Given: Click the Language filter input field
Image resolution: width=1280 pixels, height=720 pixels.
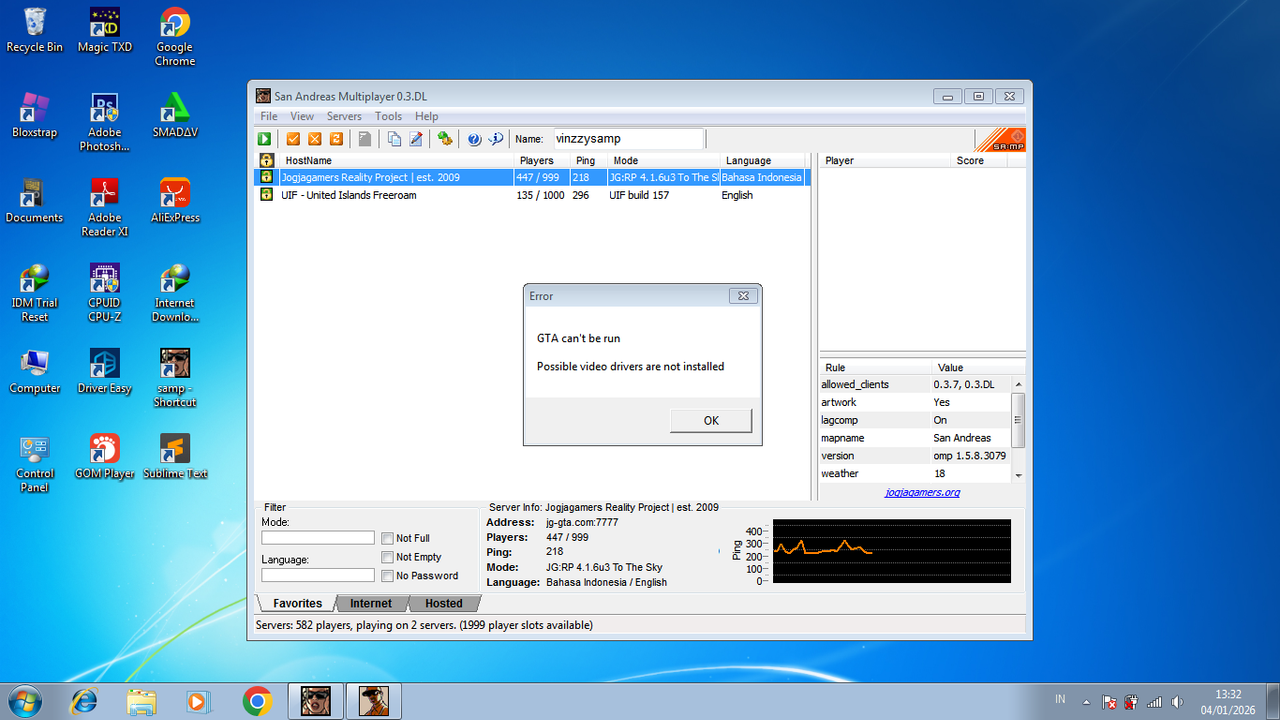Looking at the screenshot, I should pos(318,575).
